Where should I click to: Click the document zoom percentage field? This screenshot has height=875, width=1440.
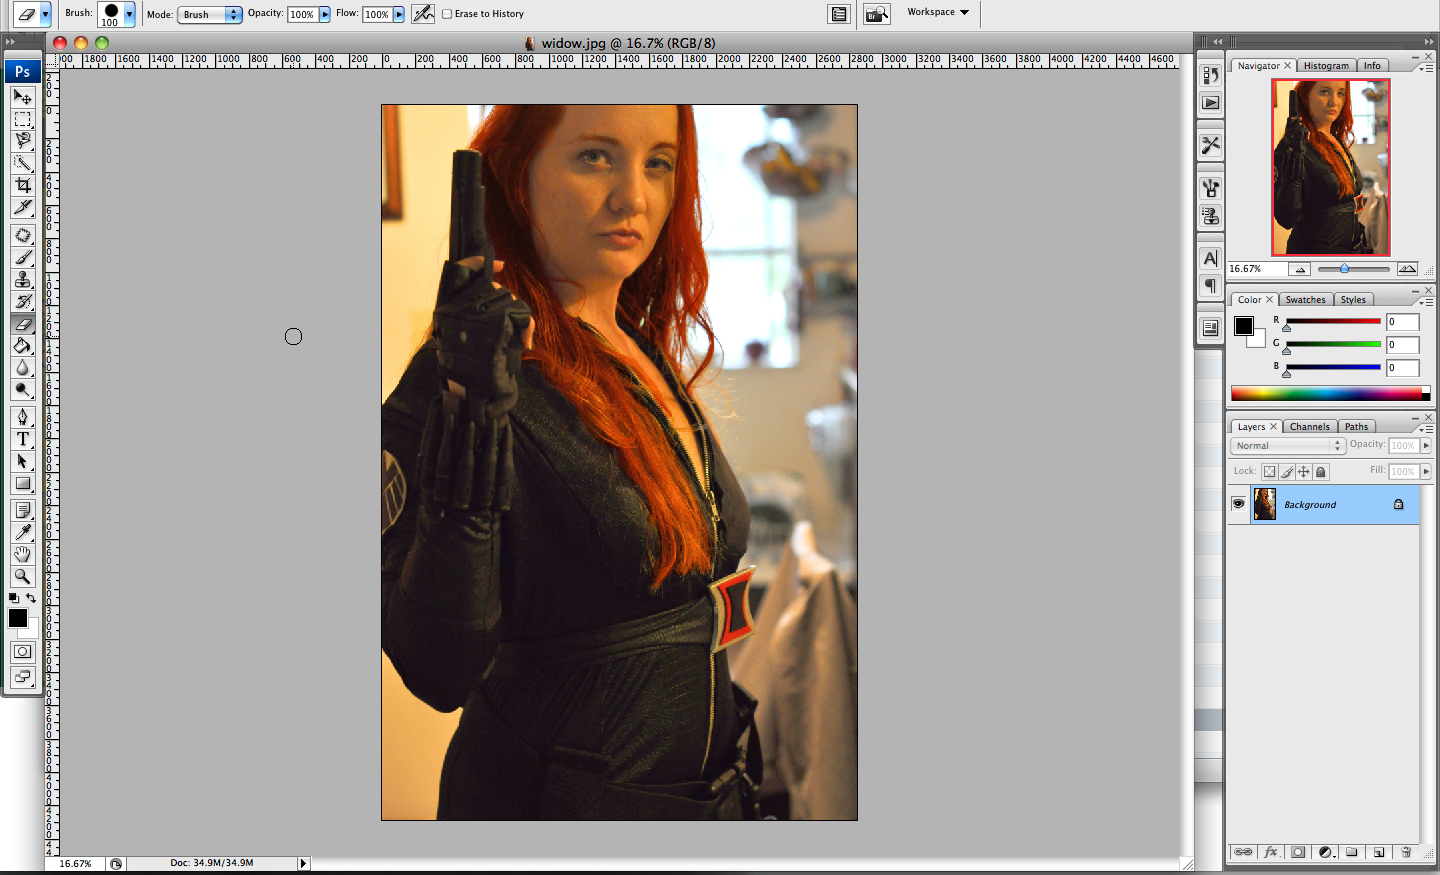[75, 863]
